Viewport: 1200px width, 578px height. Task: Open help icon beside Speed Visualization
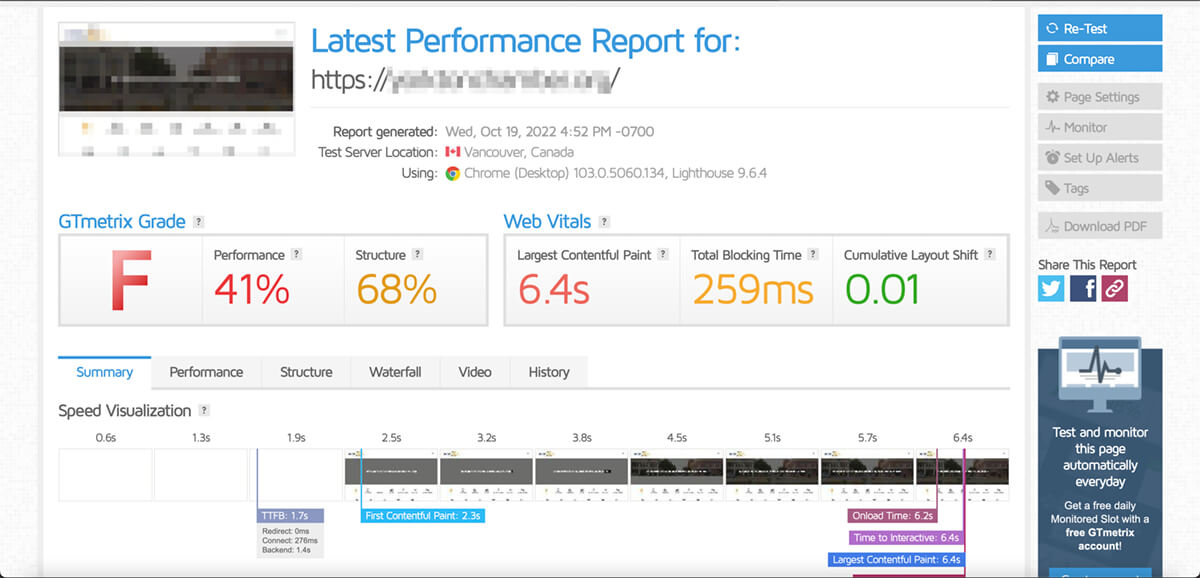(204, 411)
